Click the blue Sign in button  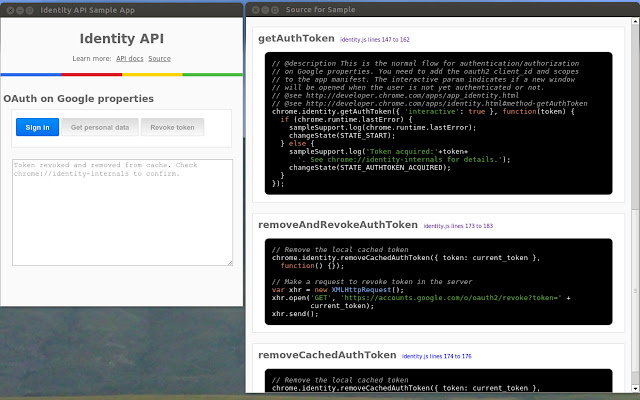pyautogui.click(x=38, y=127)
